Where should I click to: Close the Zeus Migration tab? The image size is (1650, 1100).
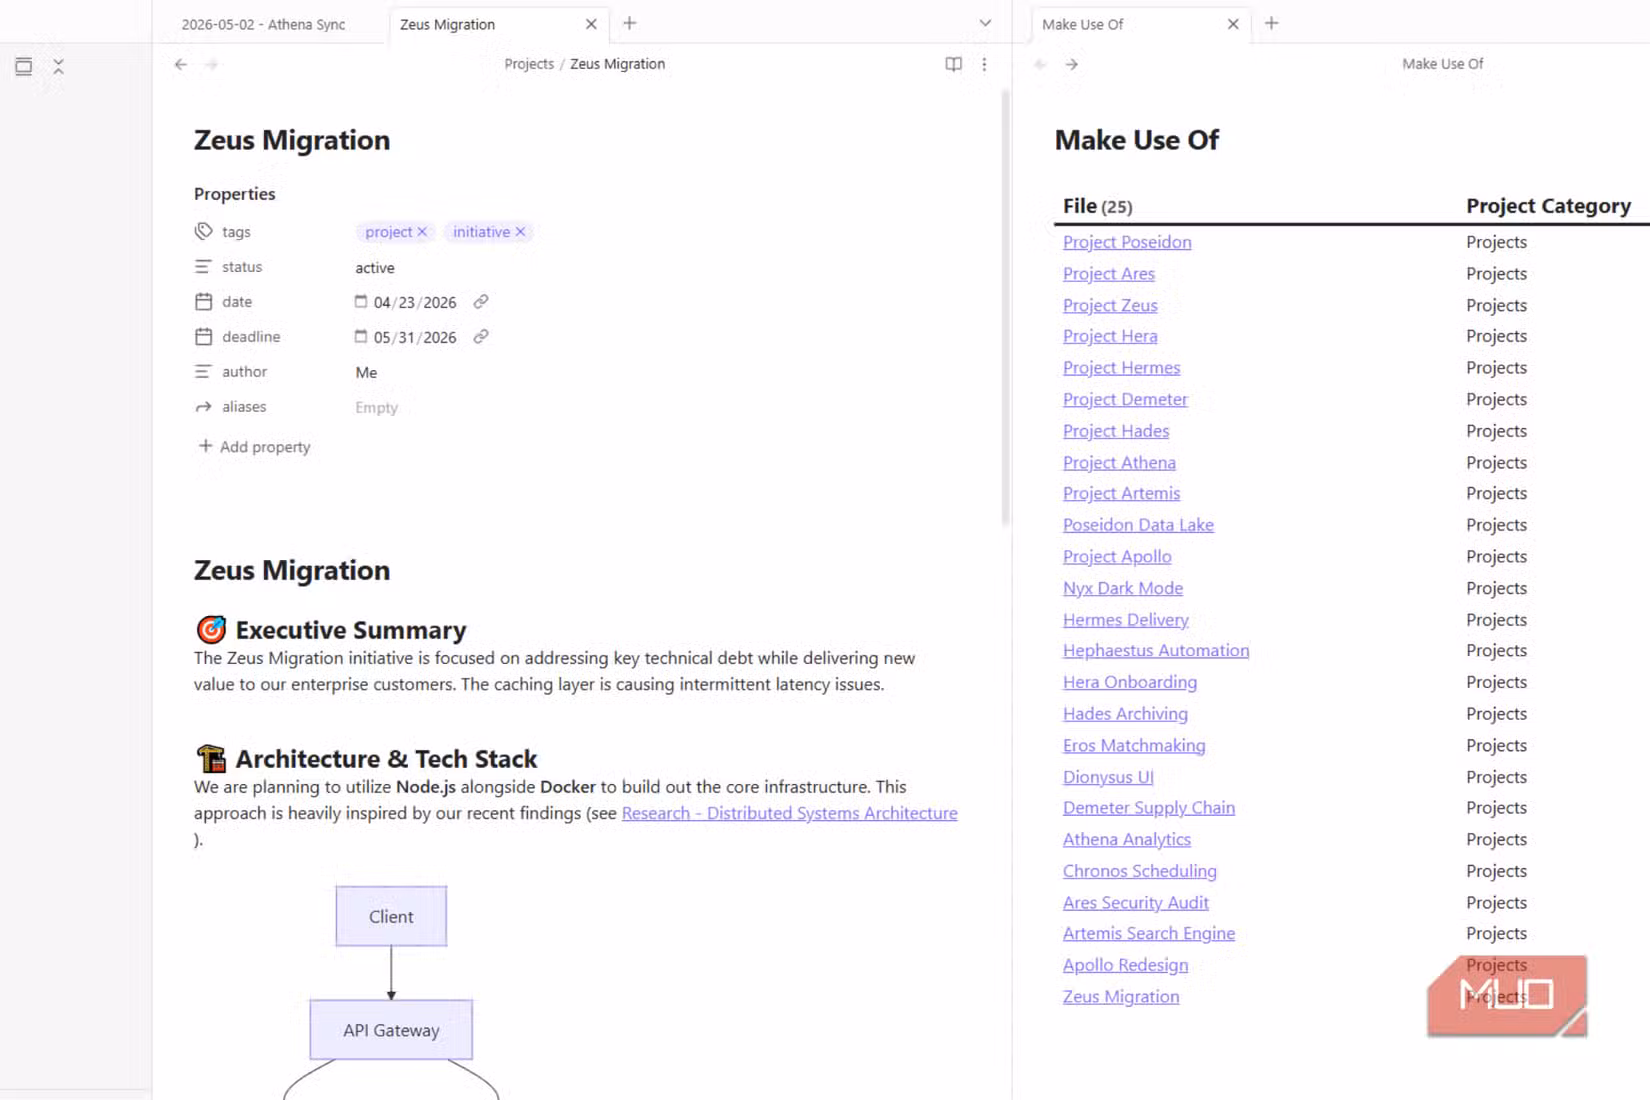click(x=591, y=24)
